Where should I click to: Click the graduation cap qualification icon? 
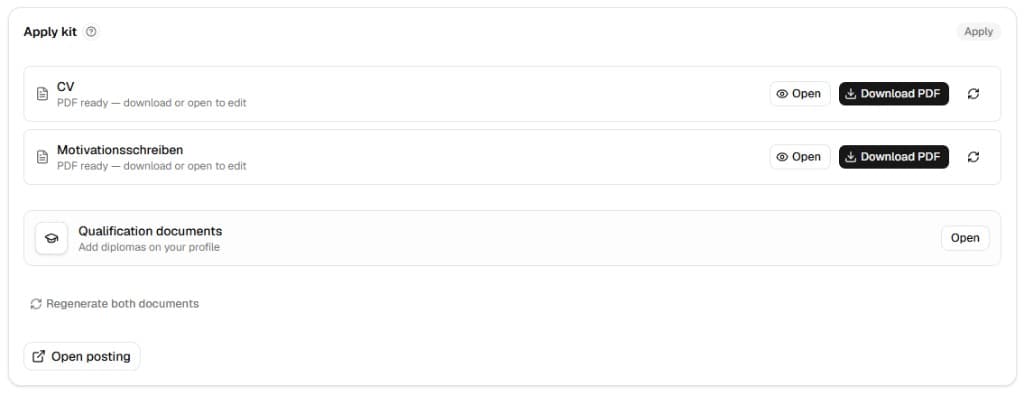click(52, 238)
